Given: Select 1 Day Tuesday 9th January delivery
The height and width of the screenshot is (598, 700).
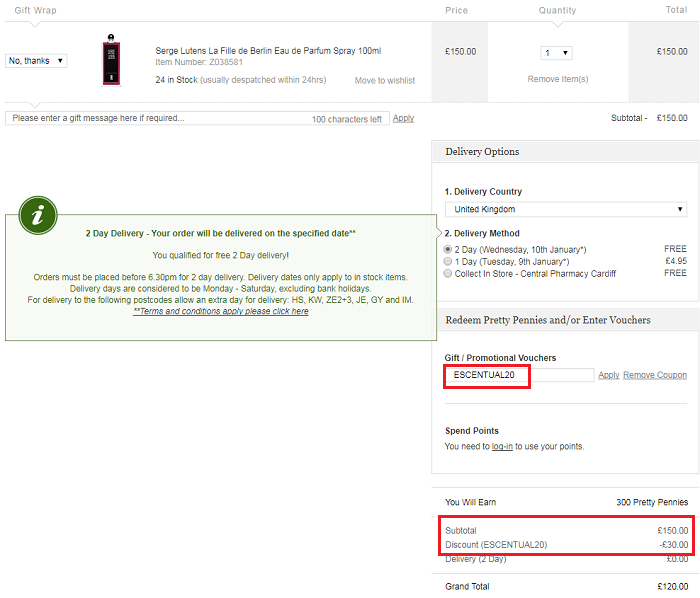Looking at the screenshot, I should (x=448, y=261).
